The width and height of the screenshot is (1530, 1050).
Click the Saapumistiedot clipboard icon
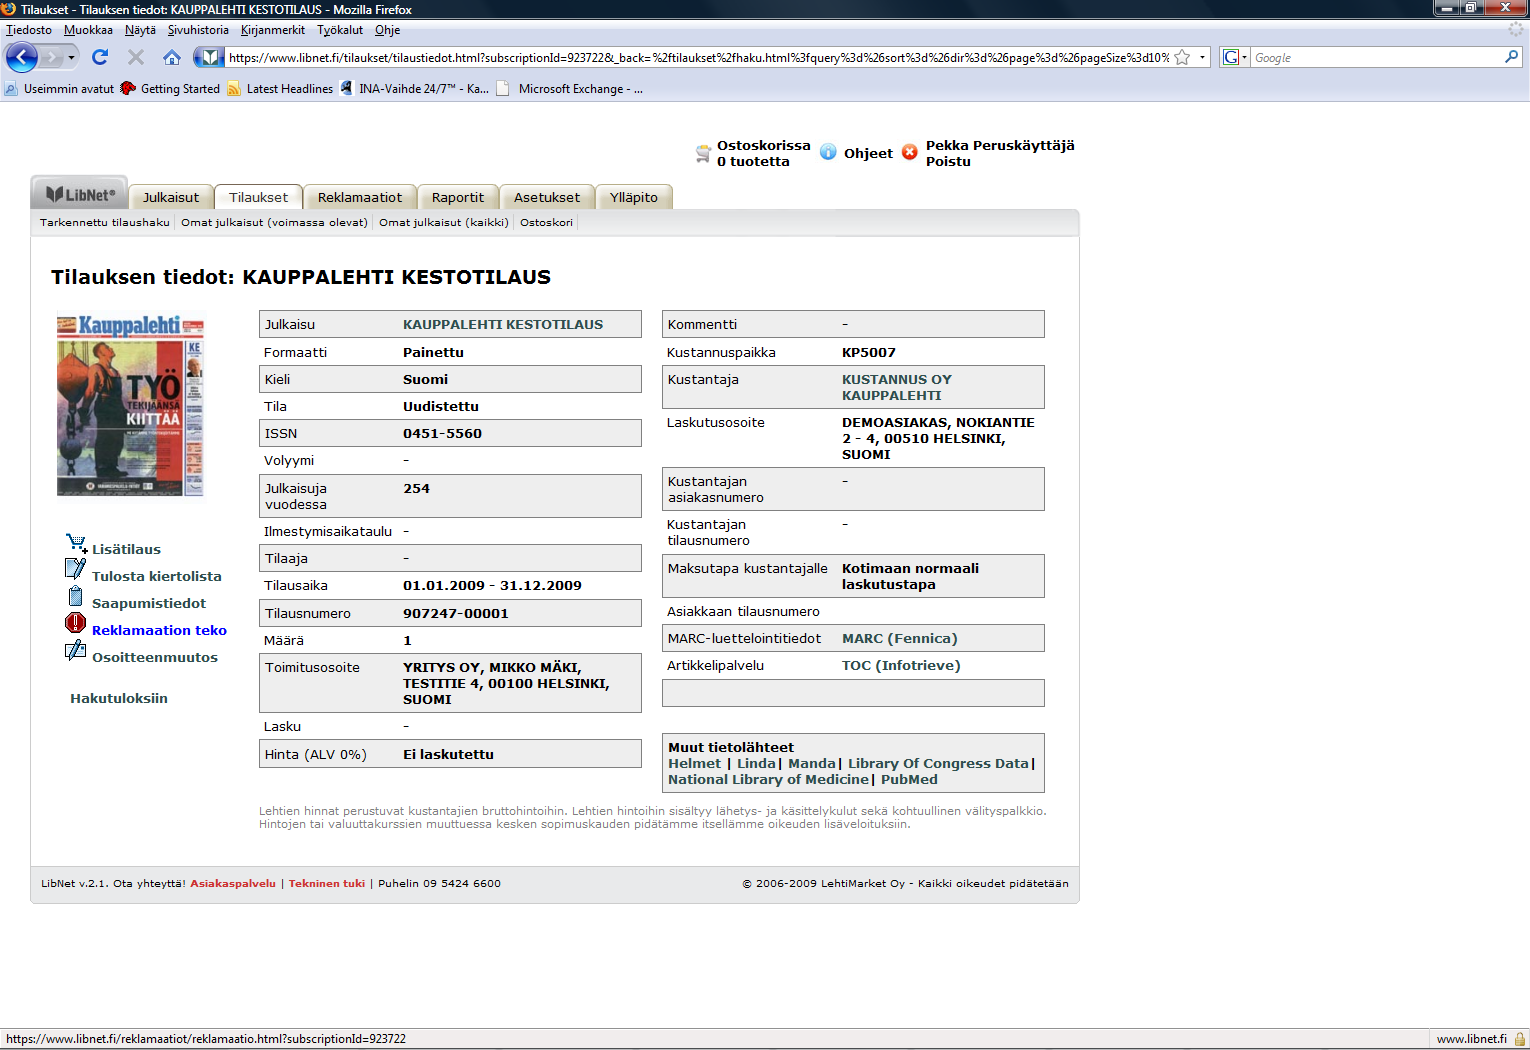75,596
